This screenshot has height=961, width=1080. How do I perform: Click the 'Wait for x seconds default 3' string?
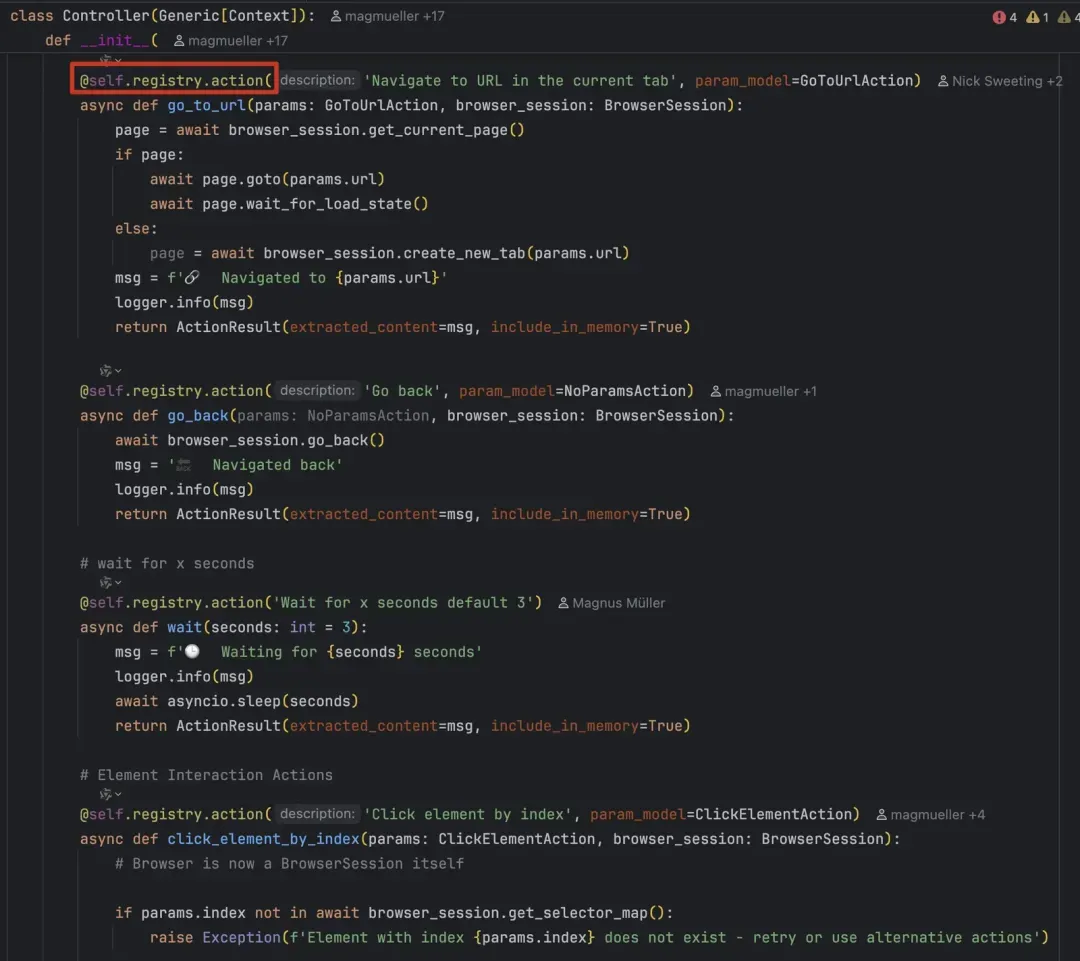(x=403, y=603)
